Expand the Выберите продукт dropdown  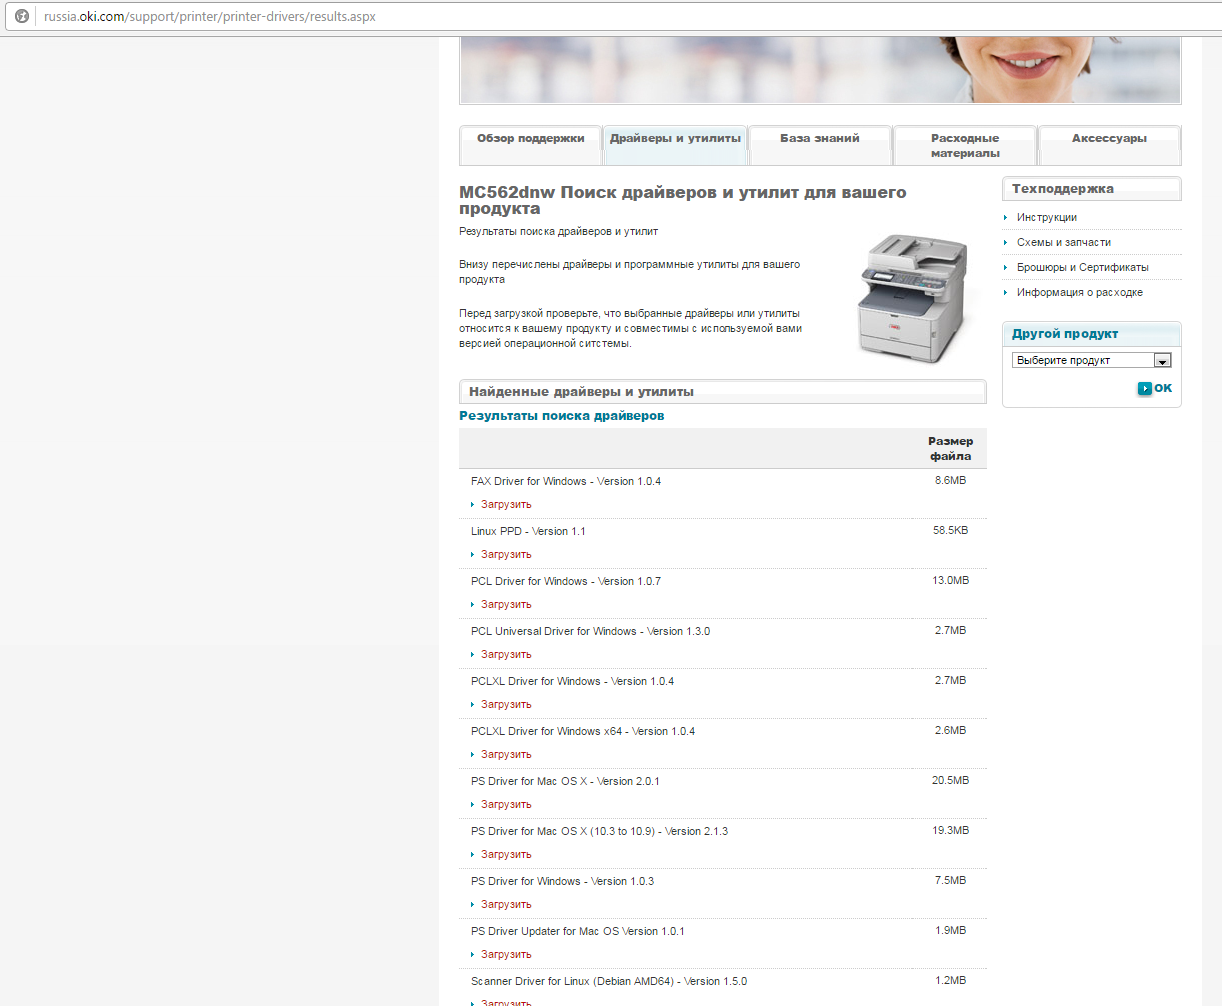pos(1092,360)
